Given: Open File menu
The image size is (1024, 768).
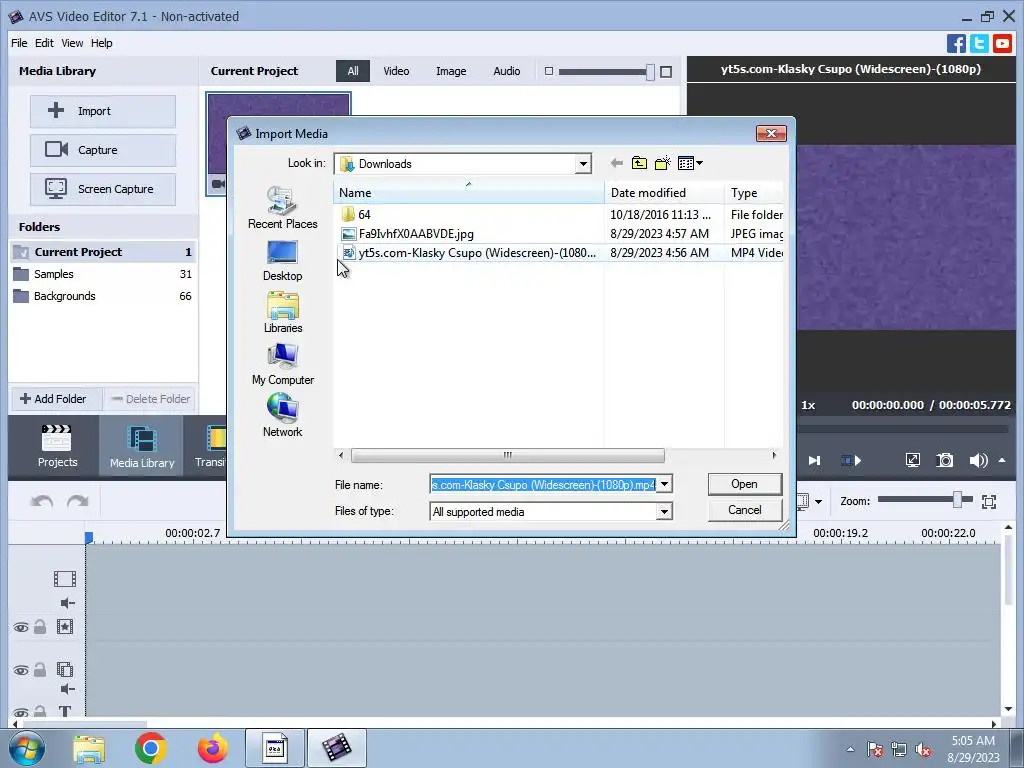Looking at the screenshot, I should [19, 43].
